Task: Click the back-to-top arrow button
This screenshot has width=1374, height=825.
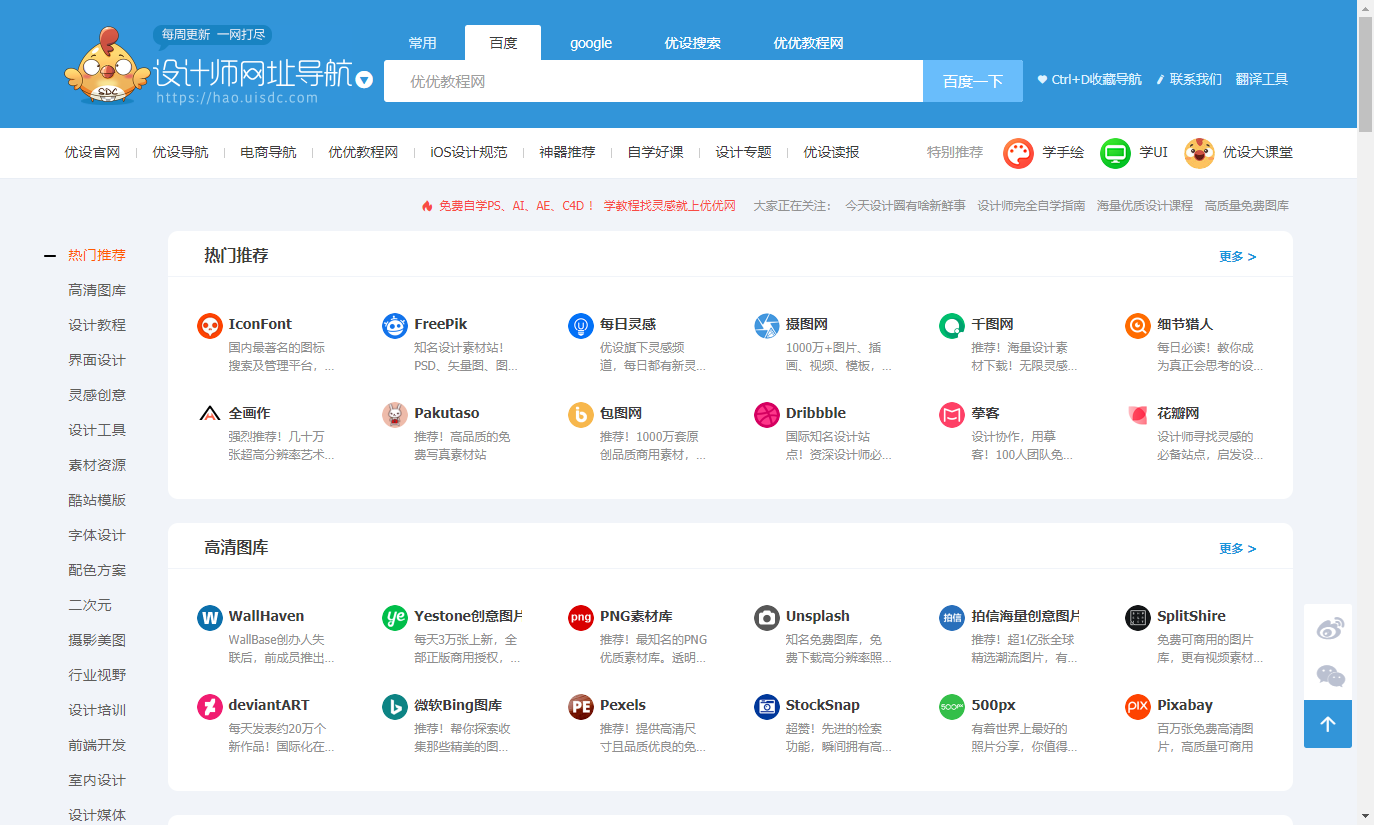Action: tap(1328, 724)
